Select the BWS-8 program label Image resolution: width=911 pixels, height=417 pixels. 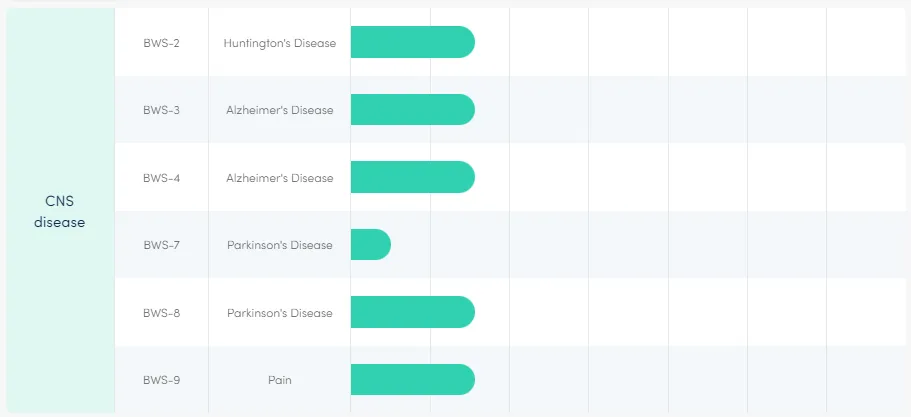point(161,313)
